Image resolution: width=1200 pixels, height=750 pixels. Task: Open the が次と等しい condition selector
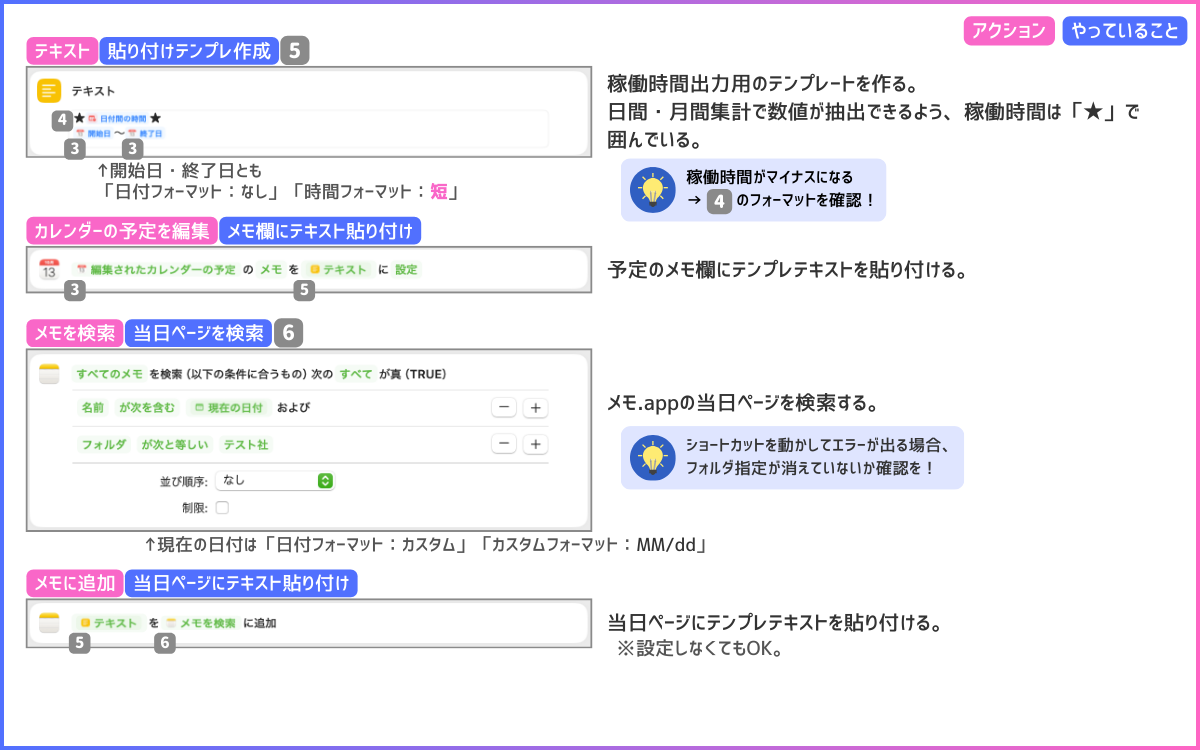point(174,444)
